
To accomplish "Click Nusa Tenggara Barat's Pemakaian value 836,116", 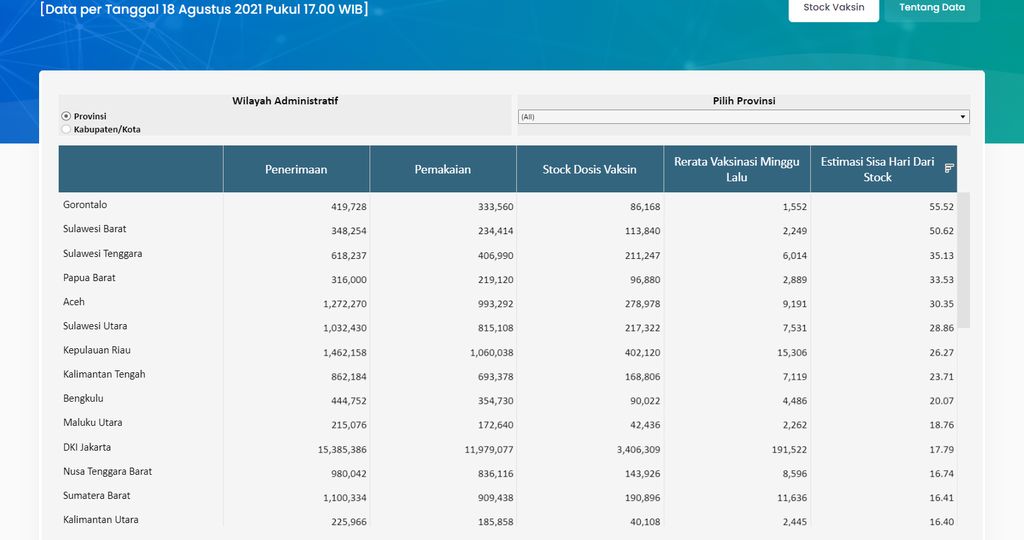I will pyautogui.click(x=496, y=474).
